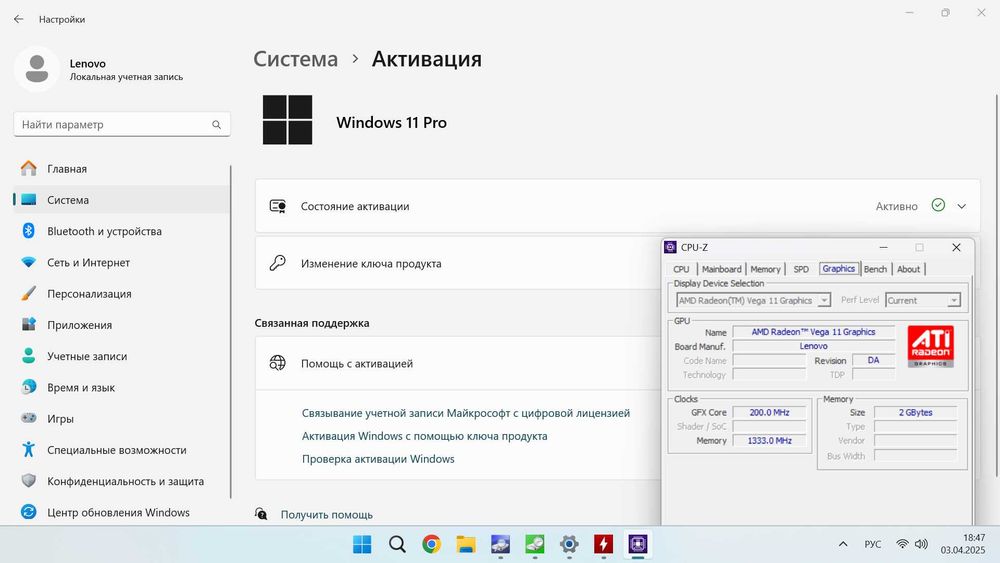Open File Explorer from taskbar
The height and width of the screenshot is (563, 1000).
[x=466, y=544]
